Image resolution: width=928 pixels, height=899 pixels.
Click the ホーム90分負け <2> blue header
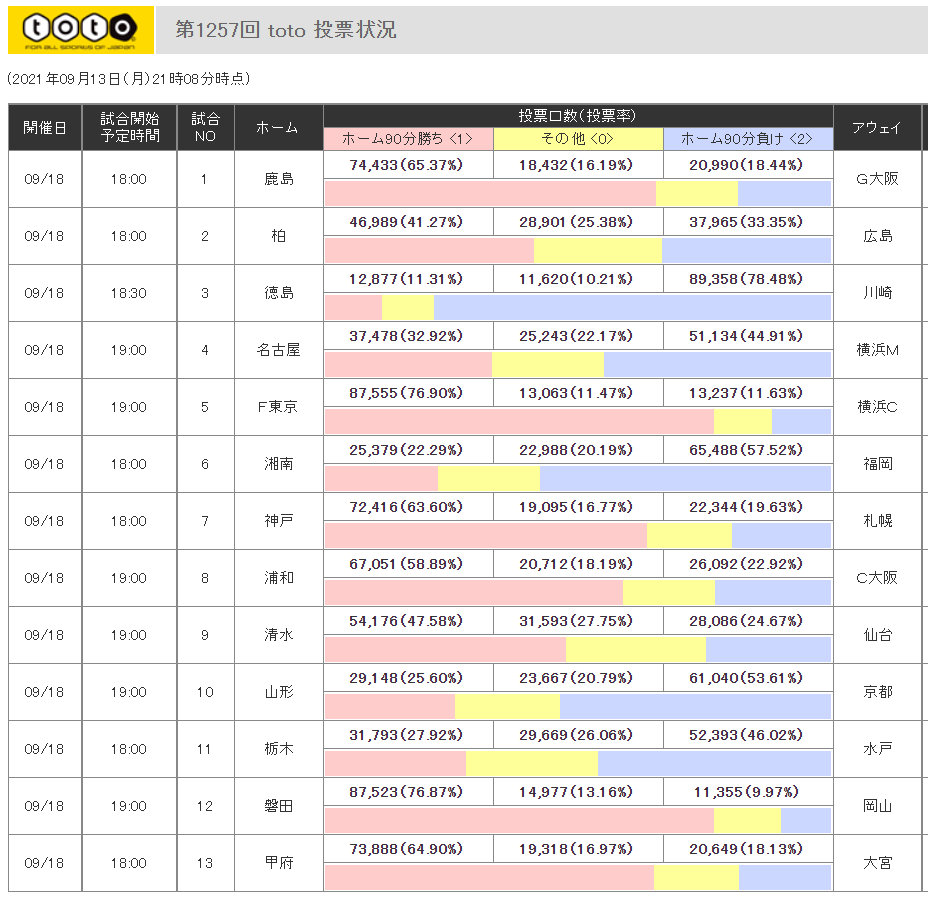[747, 139]
